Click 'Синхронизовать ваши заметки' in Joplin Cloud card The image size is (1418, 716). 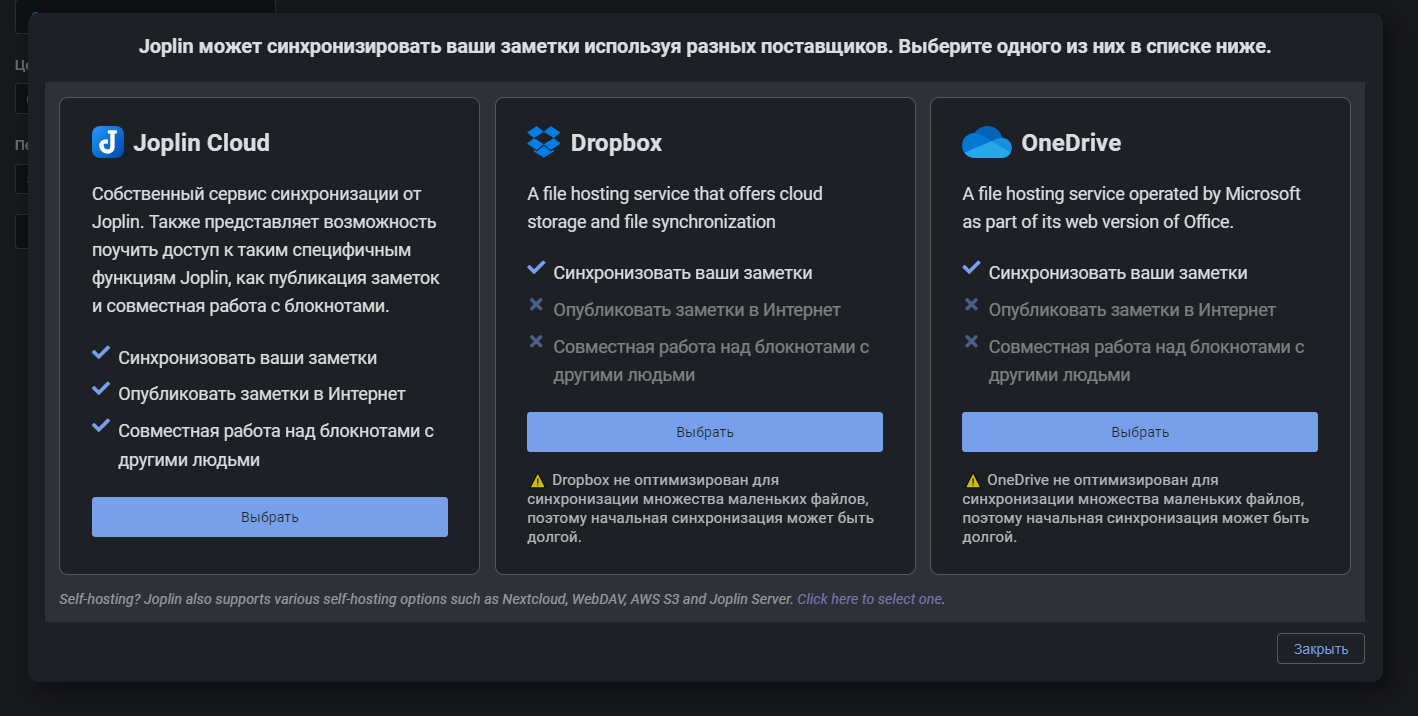click(248, 357)
